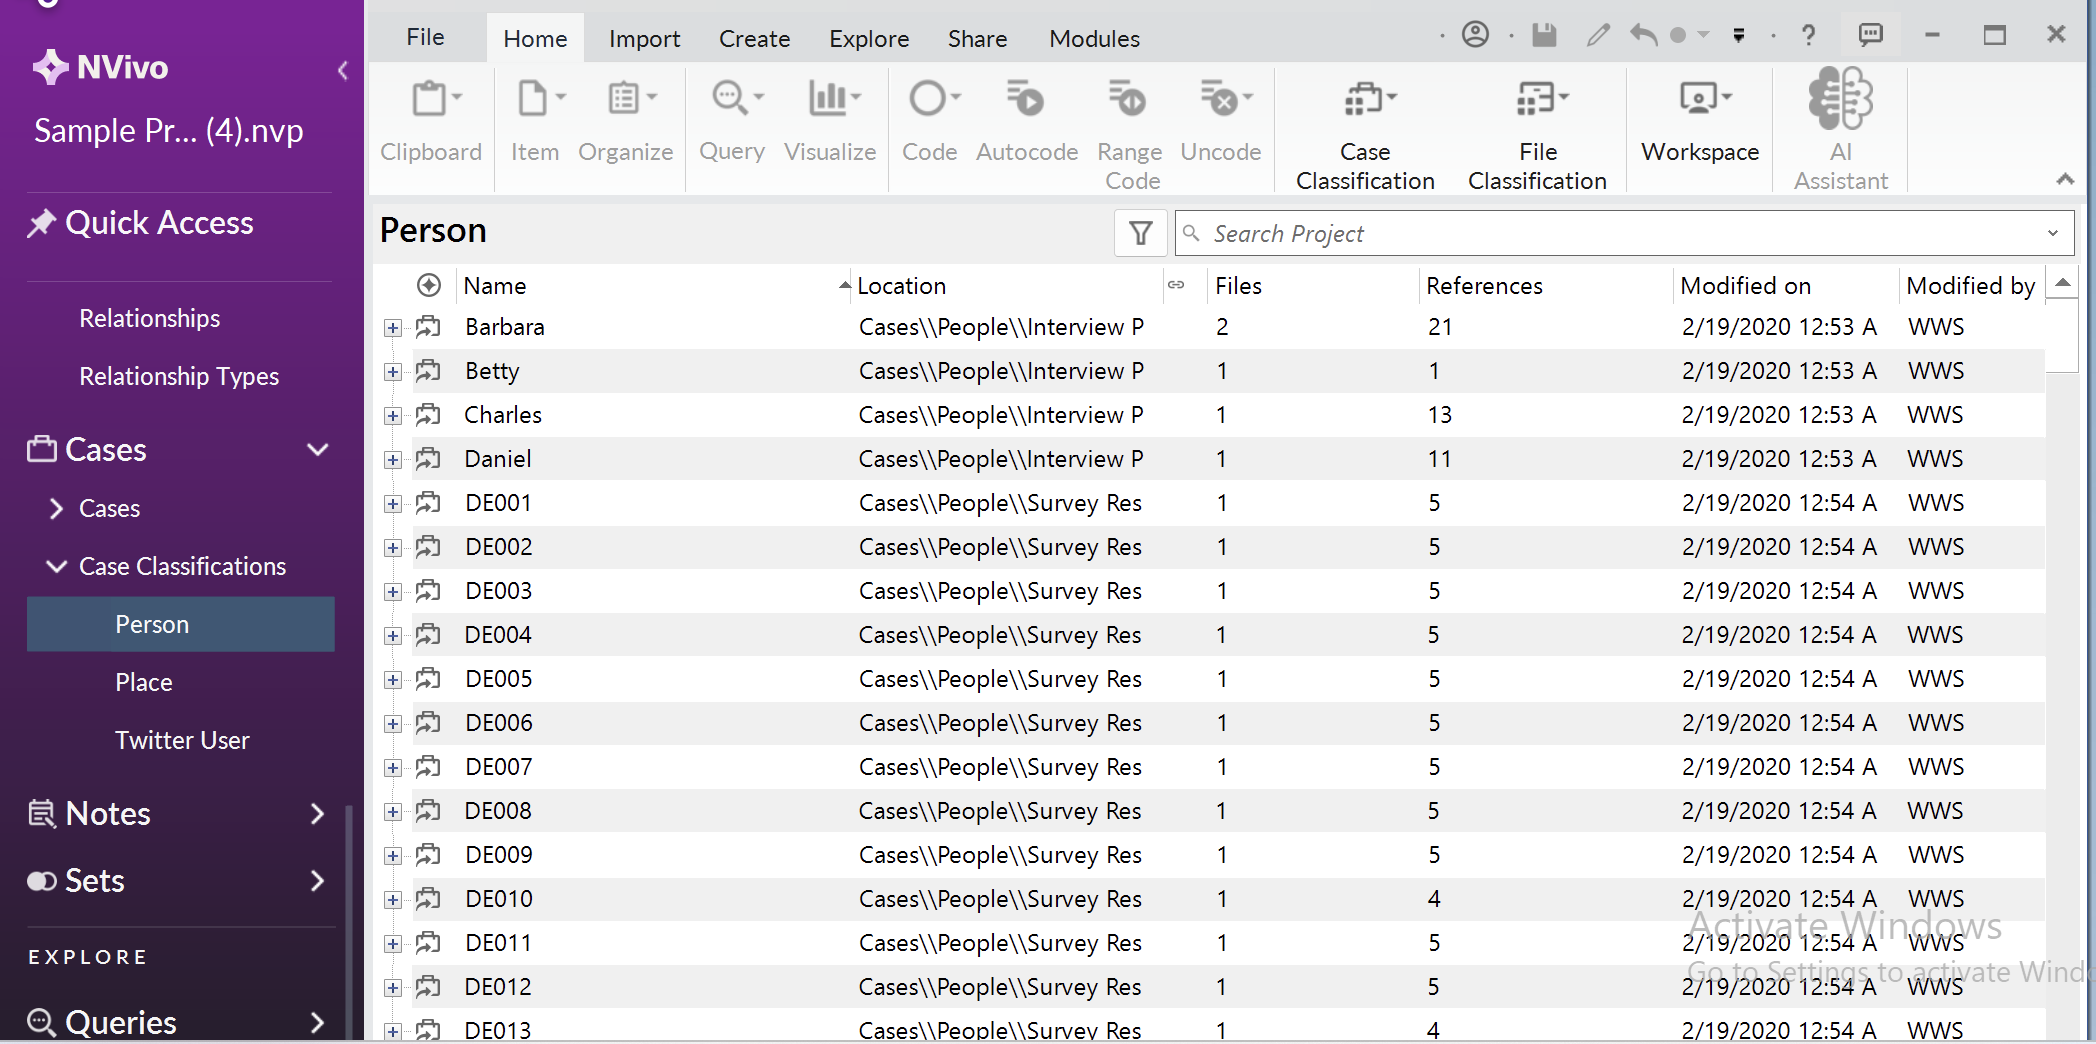
Task: Expand the Barbara case row
Action: [393, 328]
